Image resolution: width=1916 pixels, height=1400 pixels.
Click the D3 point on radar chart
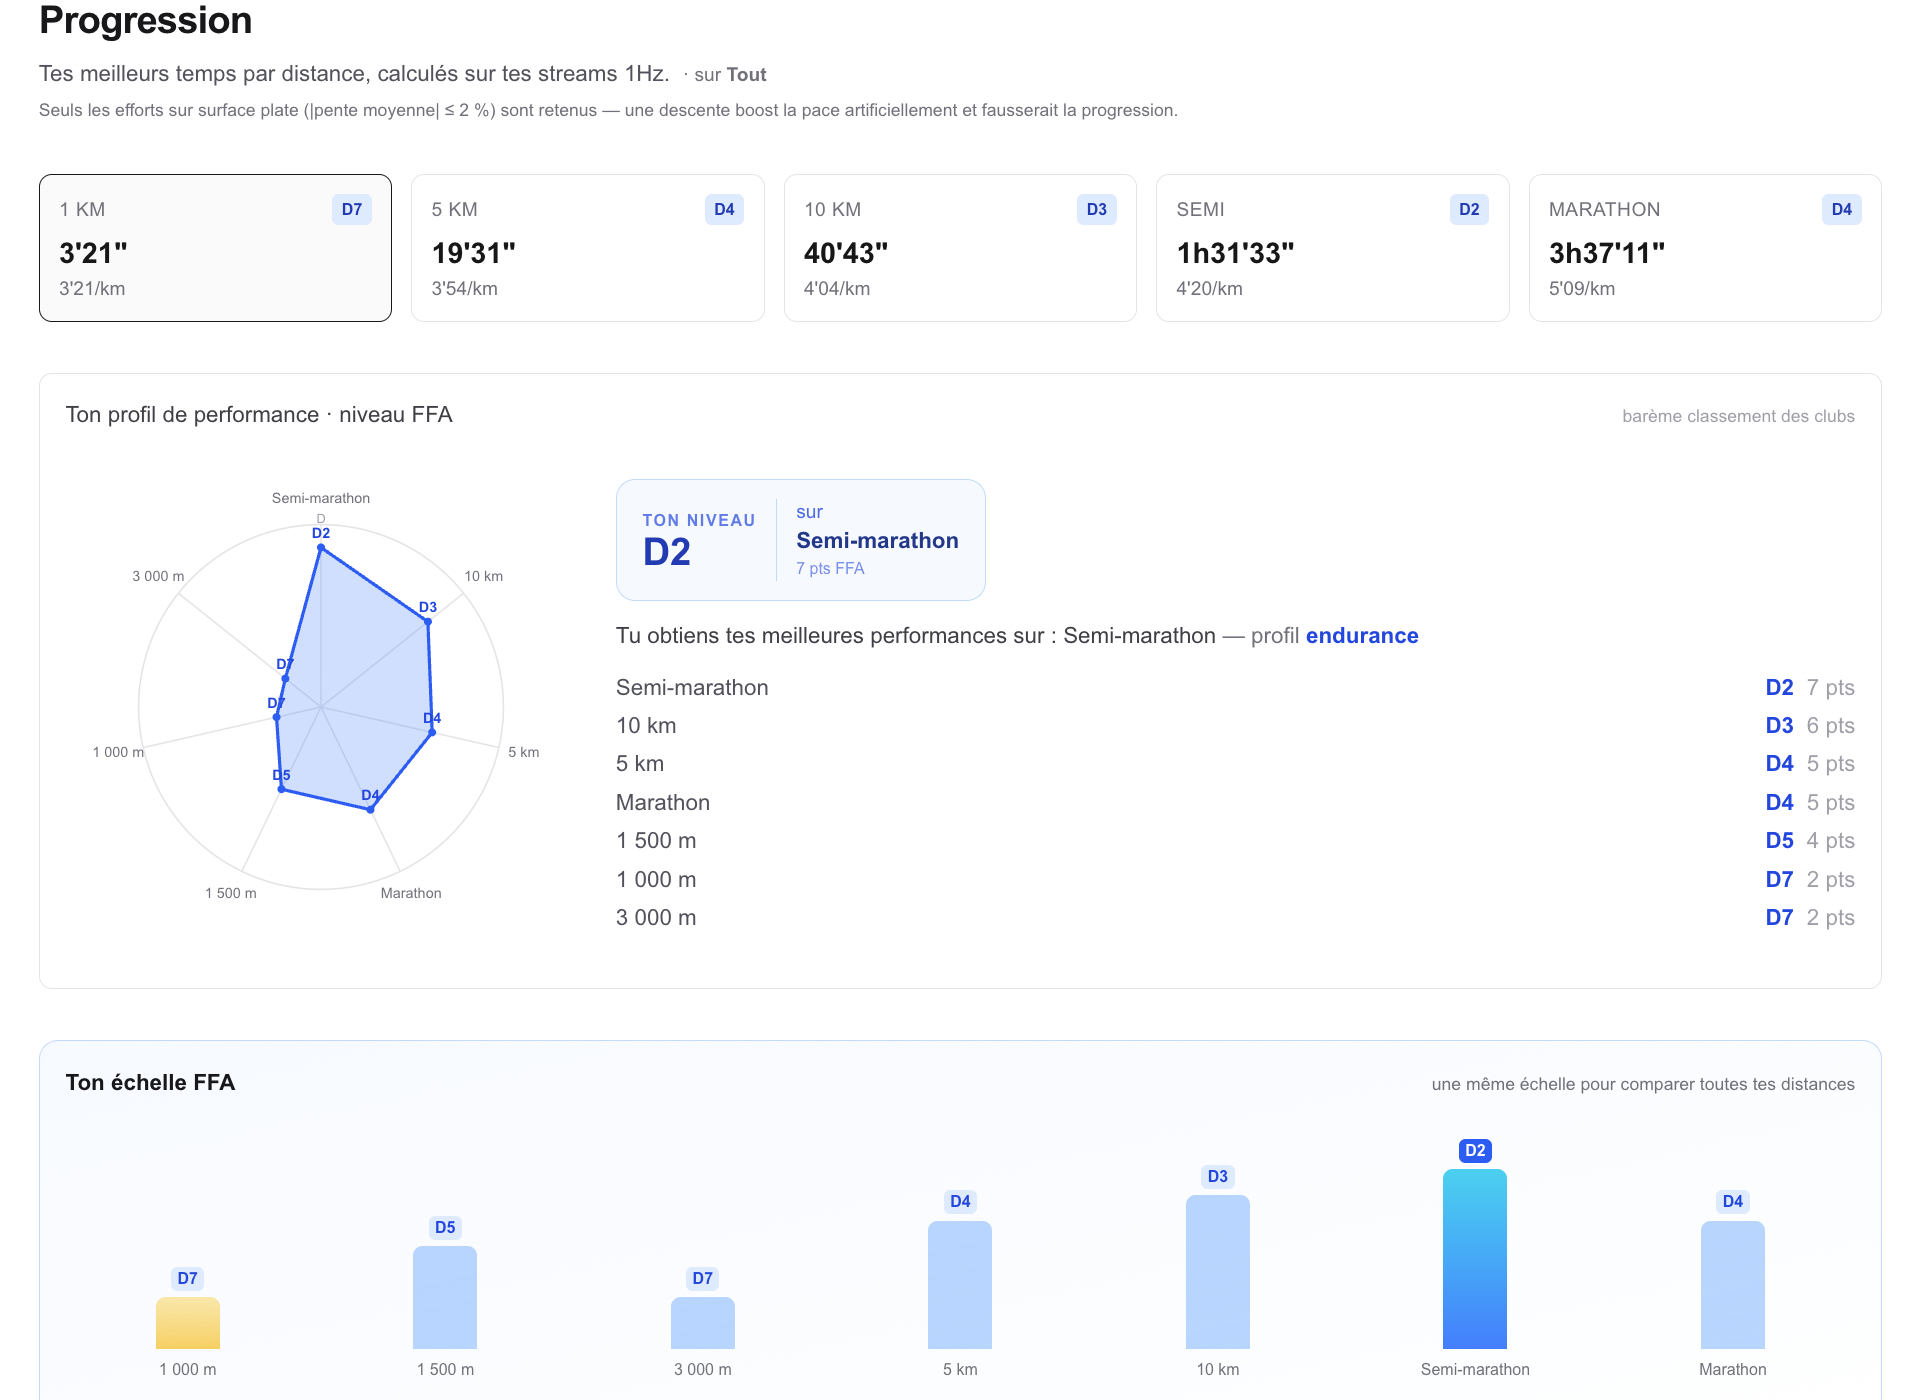click(x=428, y=621)
